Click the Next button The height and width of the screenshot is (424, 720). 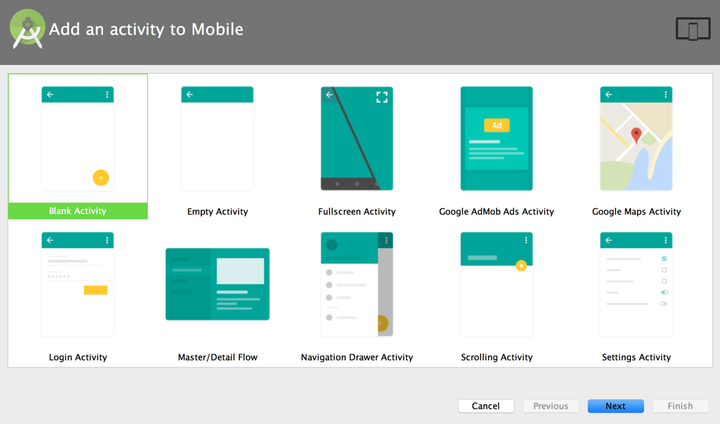pos(616,406)
